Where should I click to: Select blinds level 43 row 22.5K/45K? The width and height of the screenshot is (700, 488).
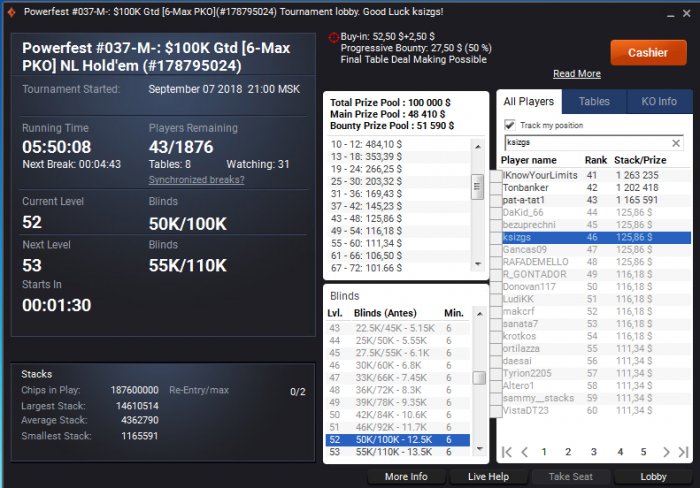click(397, 328)
